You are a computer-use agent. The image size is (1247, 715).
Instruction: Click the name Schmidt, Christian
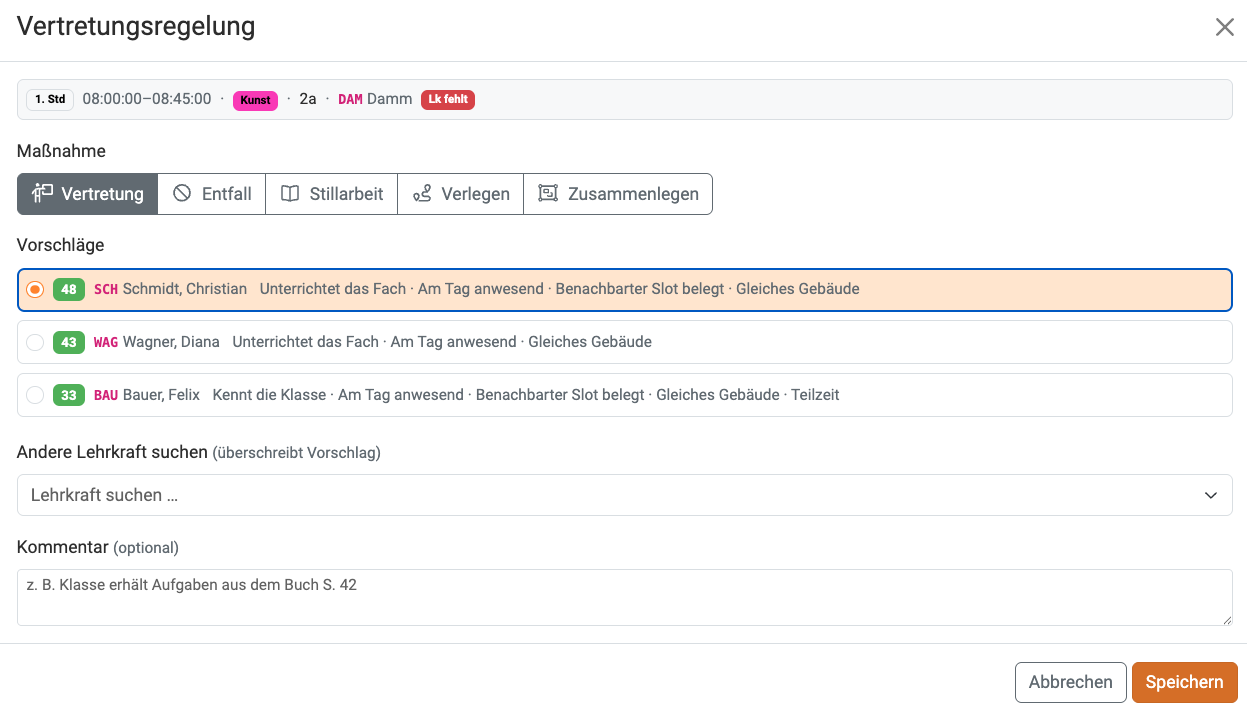(x=185, y=289)
